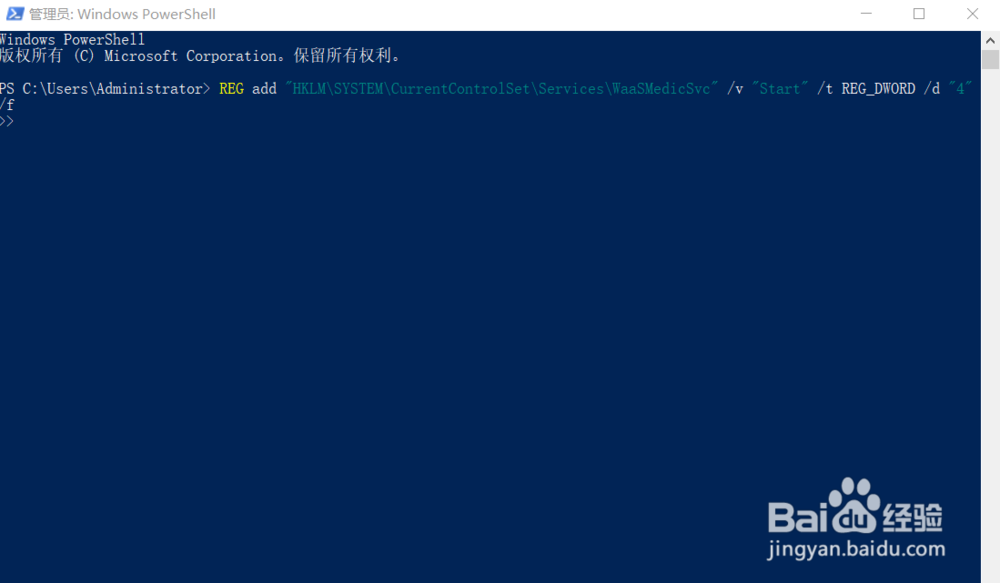
Task: Click the /f flag on second line
Action: pos(7,105)
